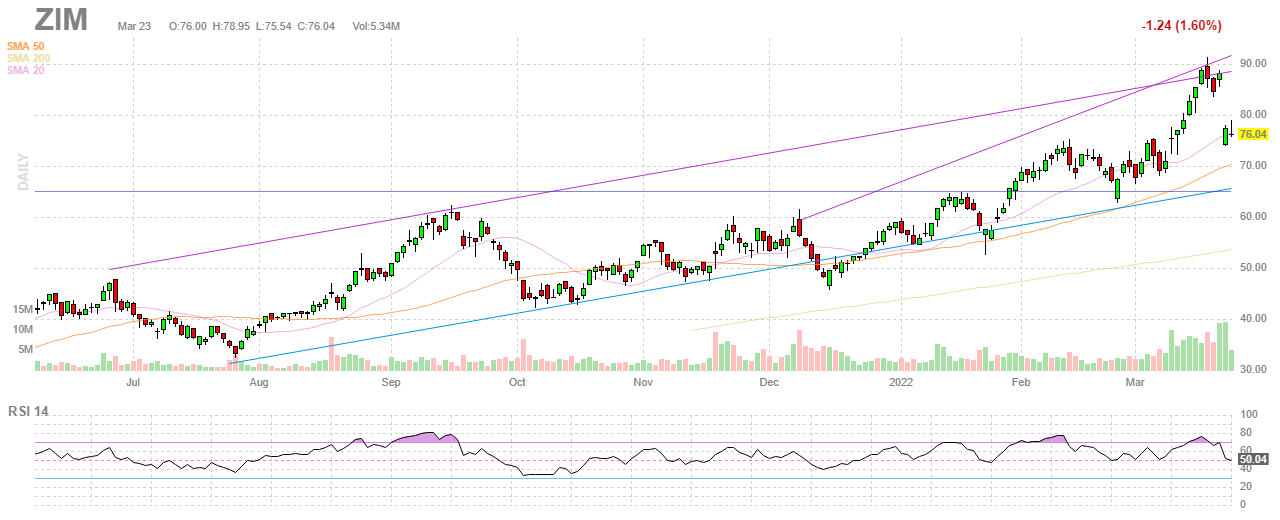
Task: Click the Aug marker on time axis
Action: coord(258,382)
